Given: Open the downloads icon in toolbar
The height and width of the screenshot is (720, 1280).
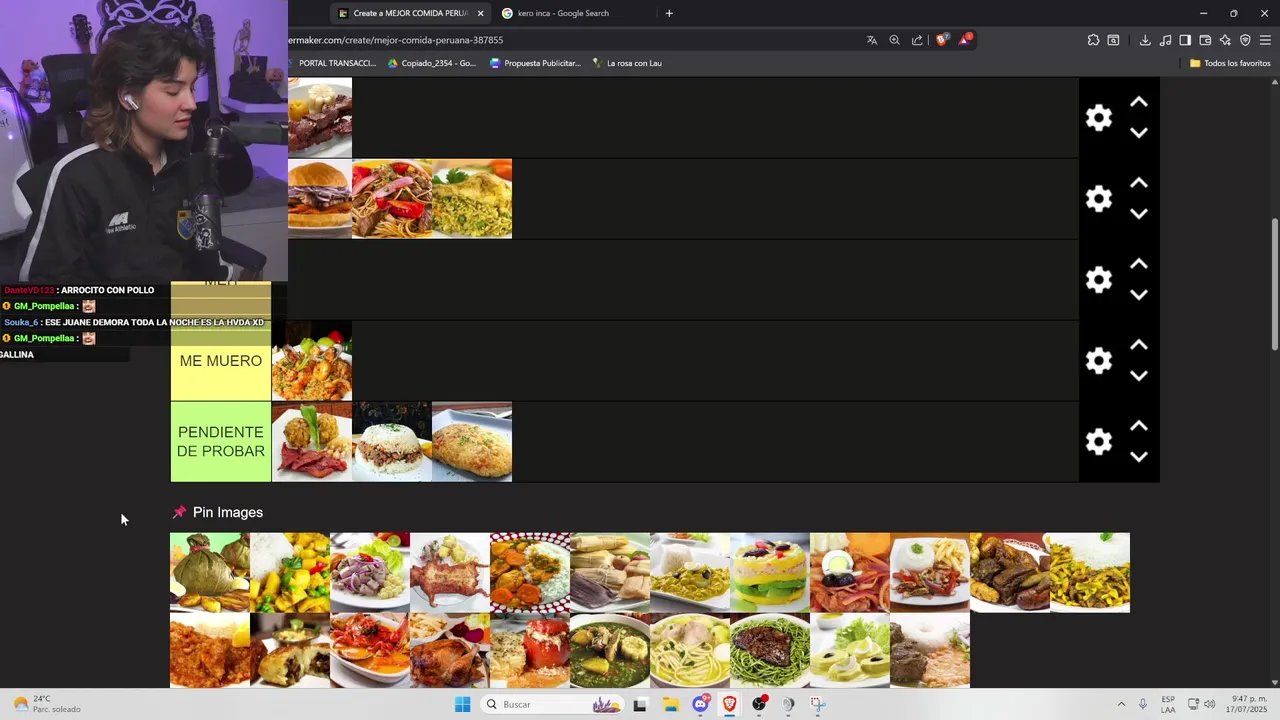Looking at the screenshot, I should 1145,40.
